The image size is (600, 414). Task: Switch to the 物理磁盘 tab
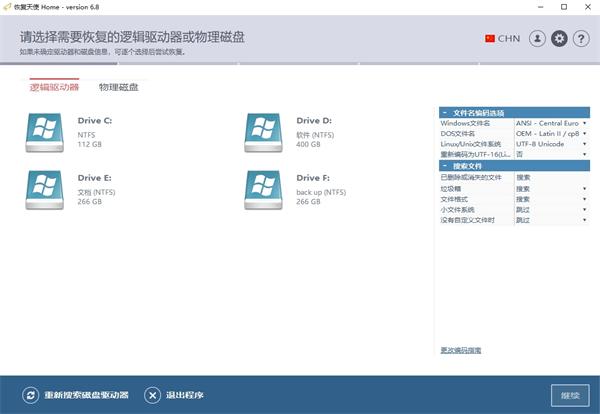118,87
